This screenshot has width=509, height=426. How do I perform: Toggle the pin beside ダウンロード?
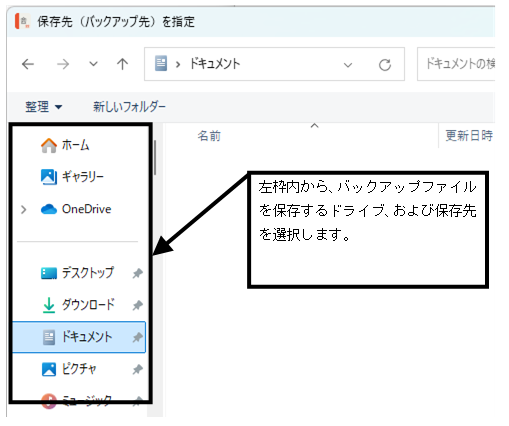[137, 305]
